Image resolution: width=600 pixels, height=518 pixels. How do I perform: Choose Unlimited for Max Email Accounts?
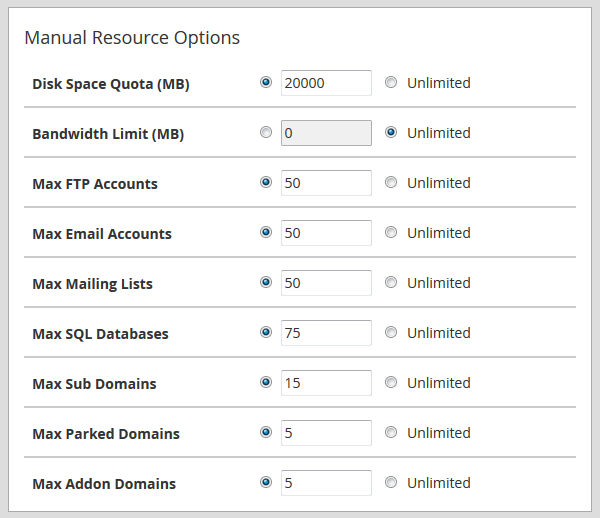[391, 232]
